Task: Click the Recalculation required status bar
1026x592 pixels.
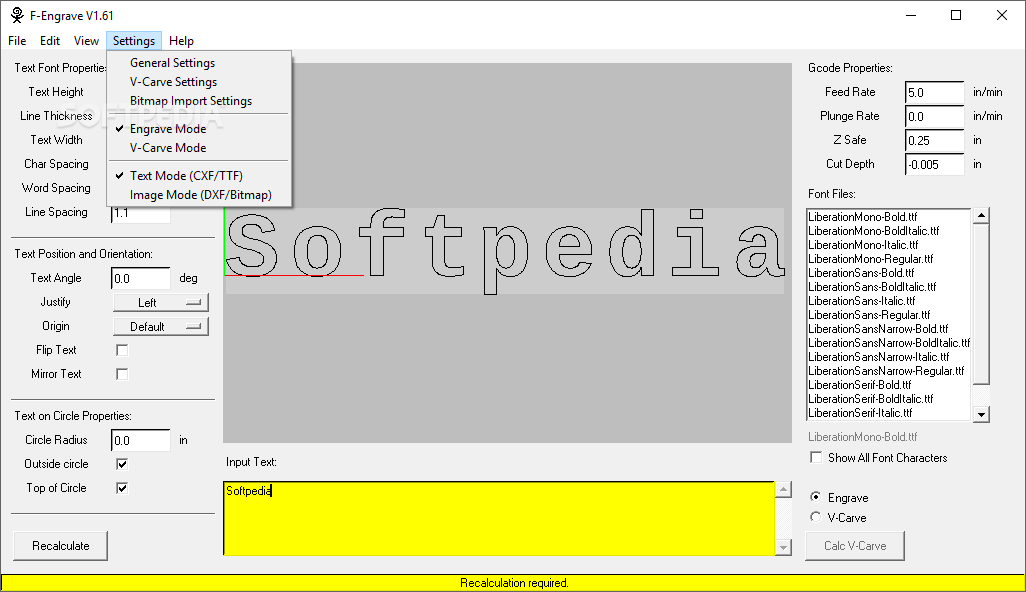Action: coord(513,583)
